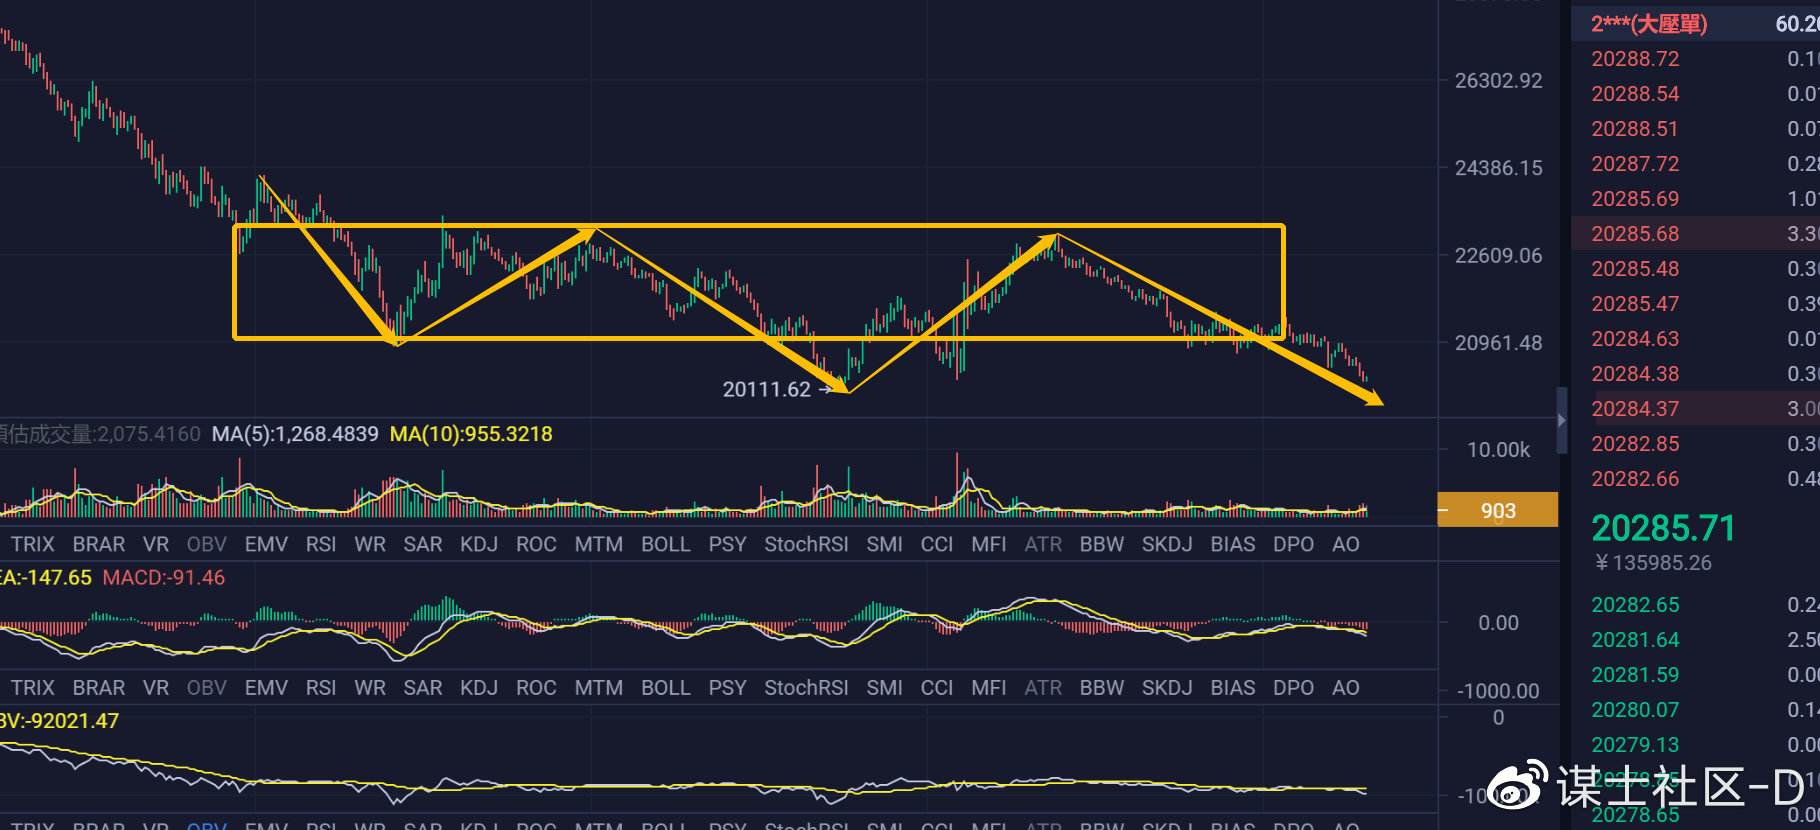Select RSI indicator below the volume panel
This screenshot has height=830, width=1820.
click(x=321, y=544)
